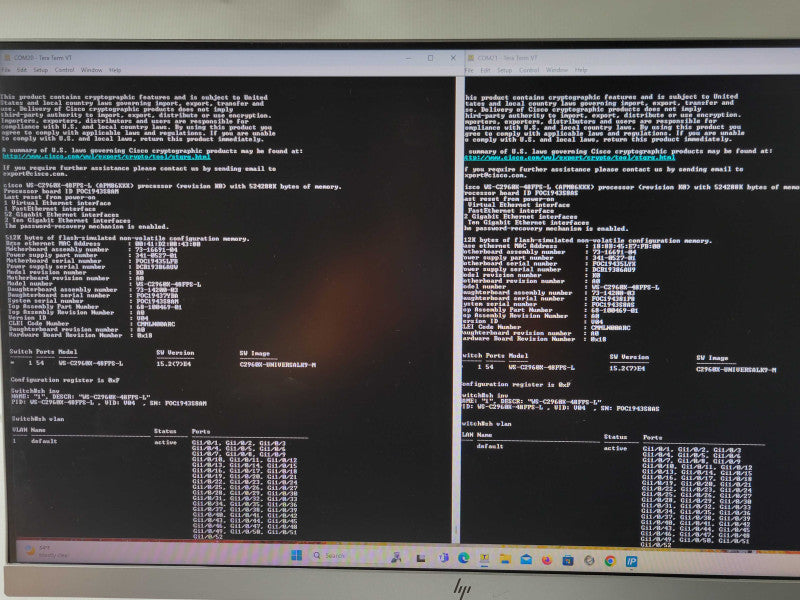Open Setup menu in COM21 Tera Term window
This screenshot has width=800, height=600.
[505, 70]
